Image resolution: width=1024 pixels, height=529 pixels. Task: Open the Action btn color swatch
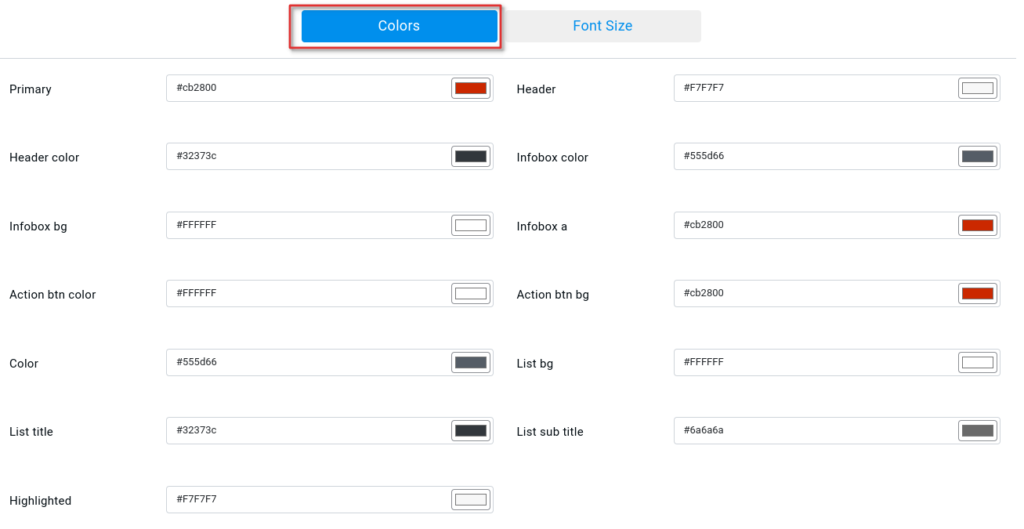470,294
